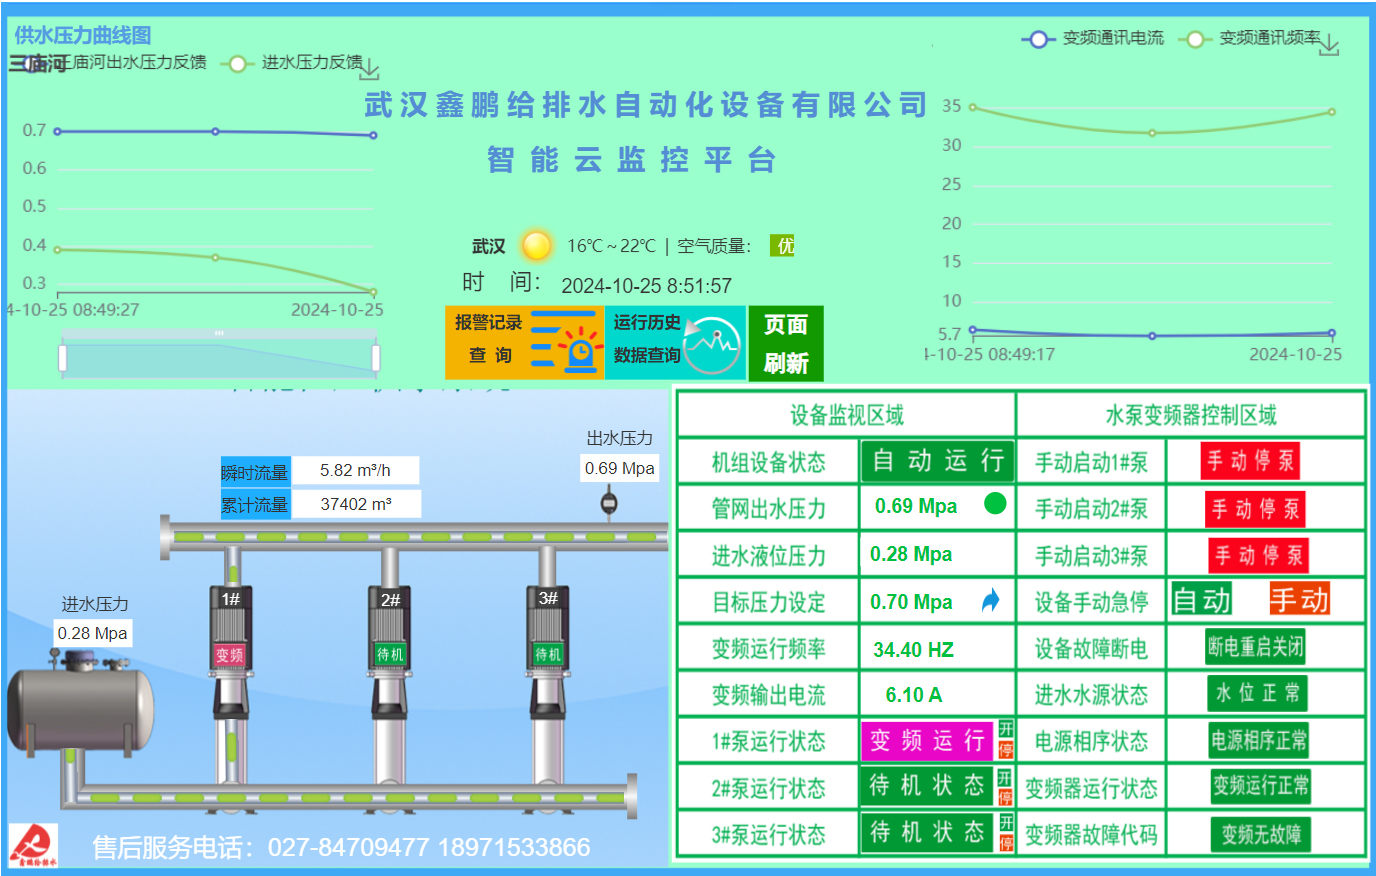Click the history trend chart icon
The width and height of the screenshot is (1376, 876).
[711, 345]
